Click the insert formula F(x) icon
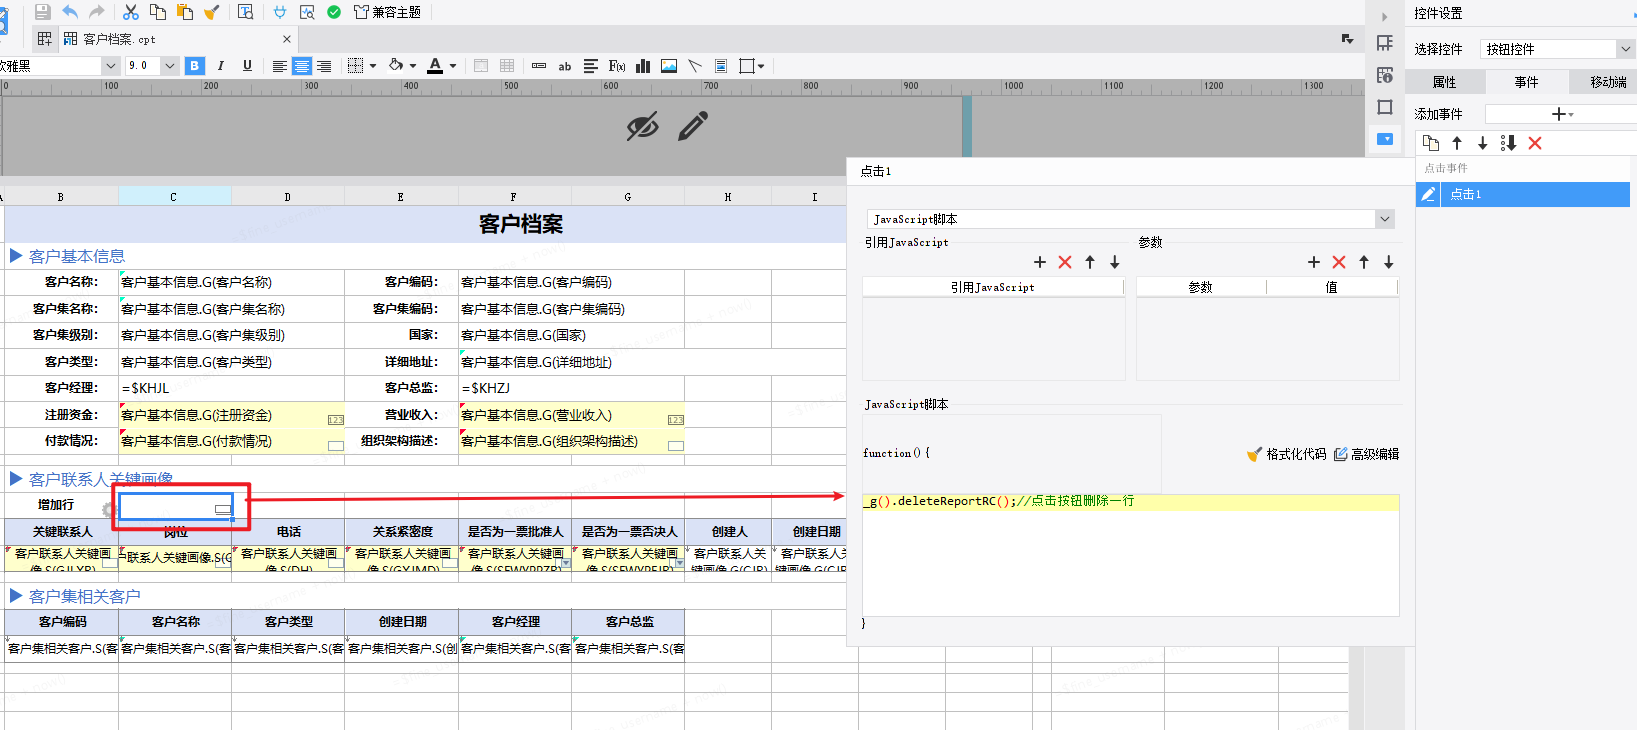The height and width of the screenshot is (730, 1637). (x=617, y=66)
